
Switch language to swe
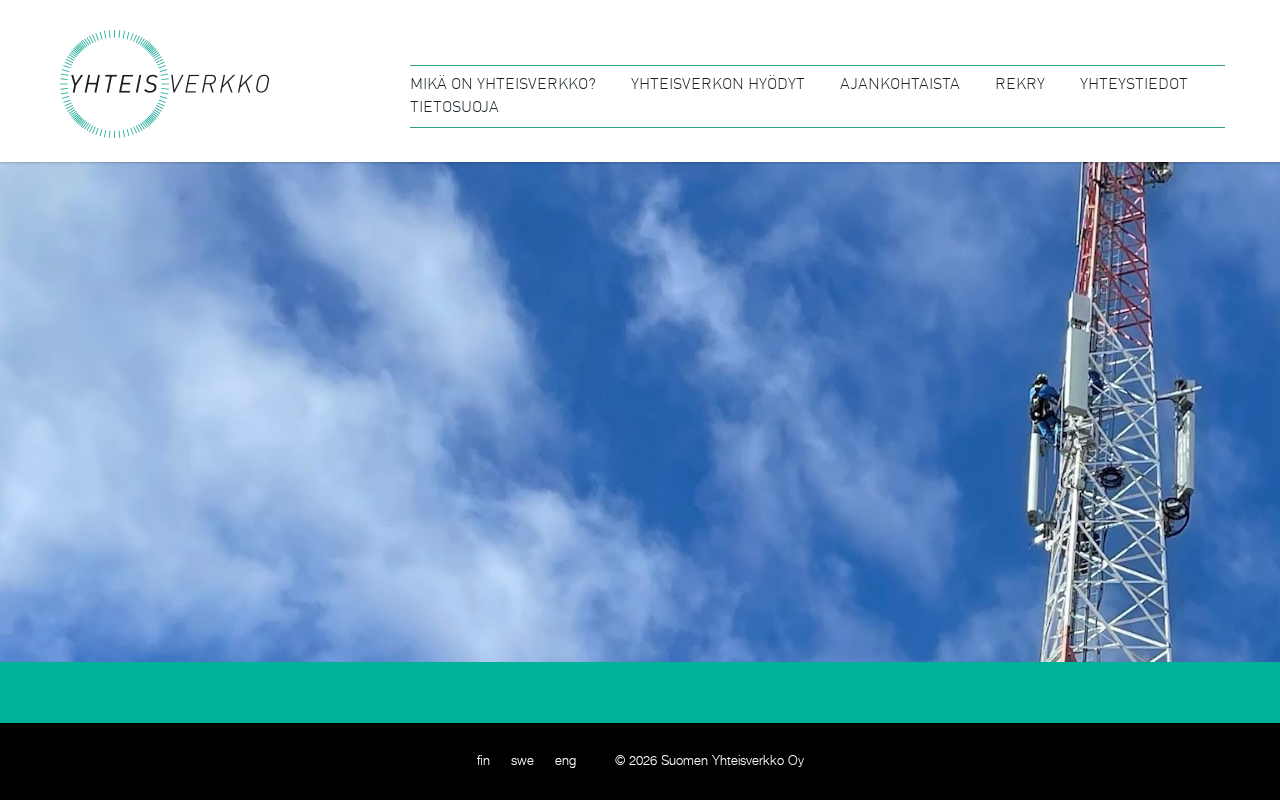522,761
